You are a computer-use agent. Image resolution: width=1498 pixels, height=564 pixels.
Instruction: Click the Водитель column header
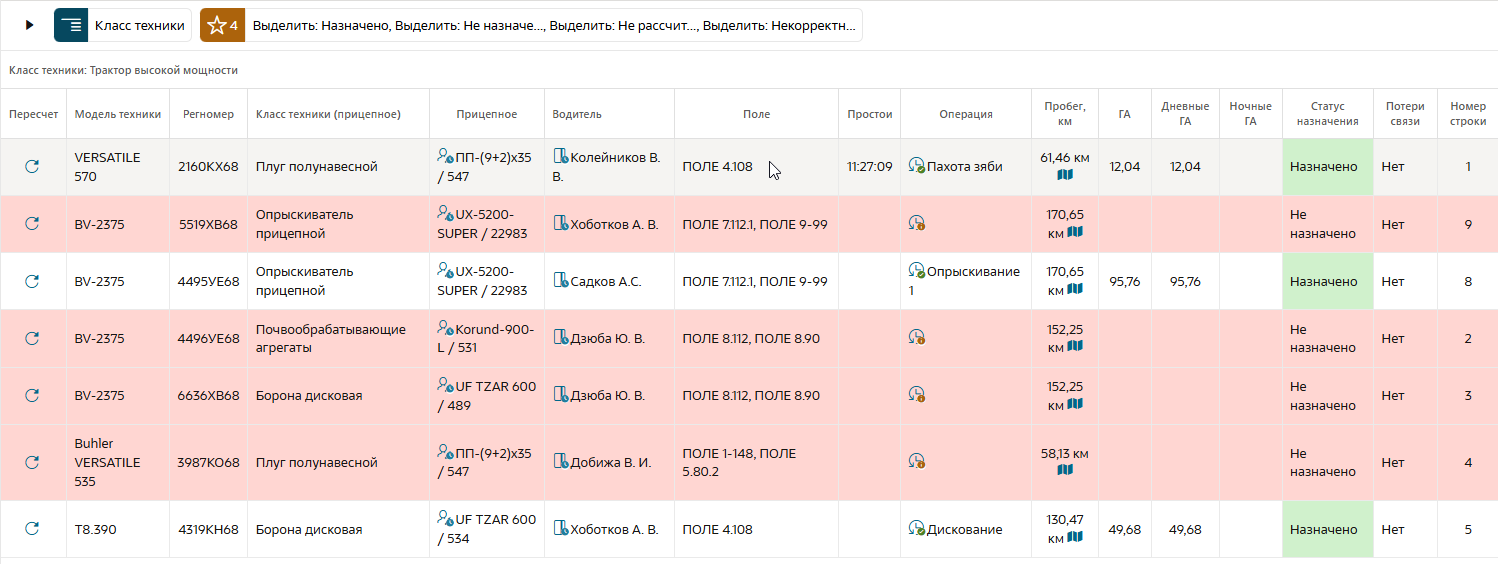click(x=577, y=114)
